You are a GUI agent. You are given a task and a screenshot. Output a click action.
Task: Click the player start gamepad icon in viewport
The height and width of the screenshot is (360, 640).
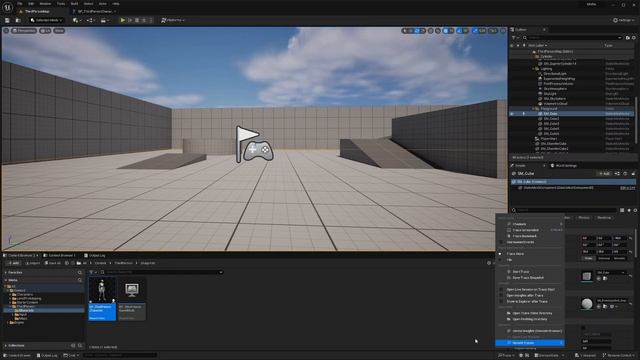[258, 151]
